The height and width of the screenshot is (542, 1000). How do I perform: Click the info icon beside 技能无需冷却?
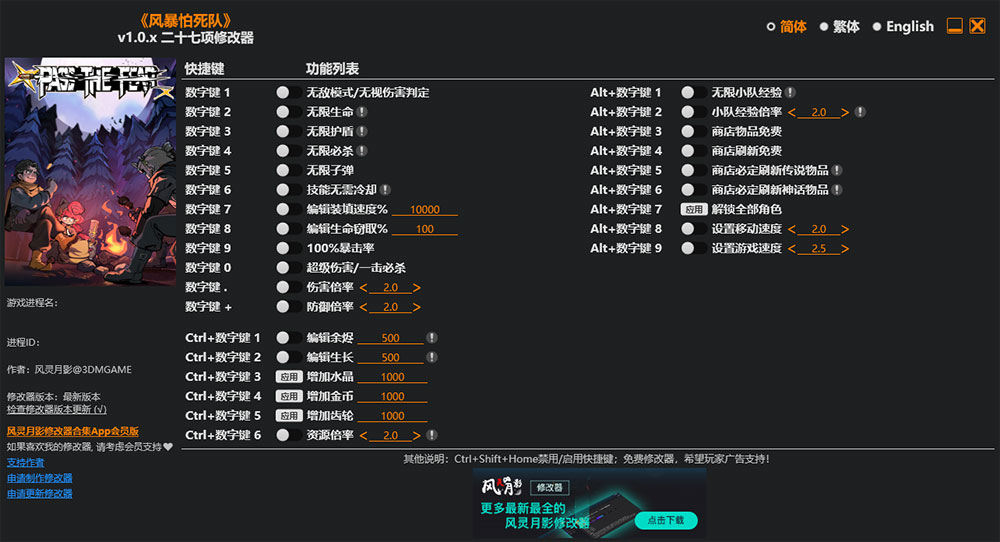point(385,190)
